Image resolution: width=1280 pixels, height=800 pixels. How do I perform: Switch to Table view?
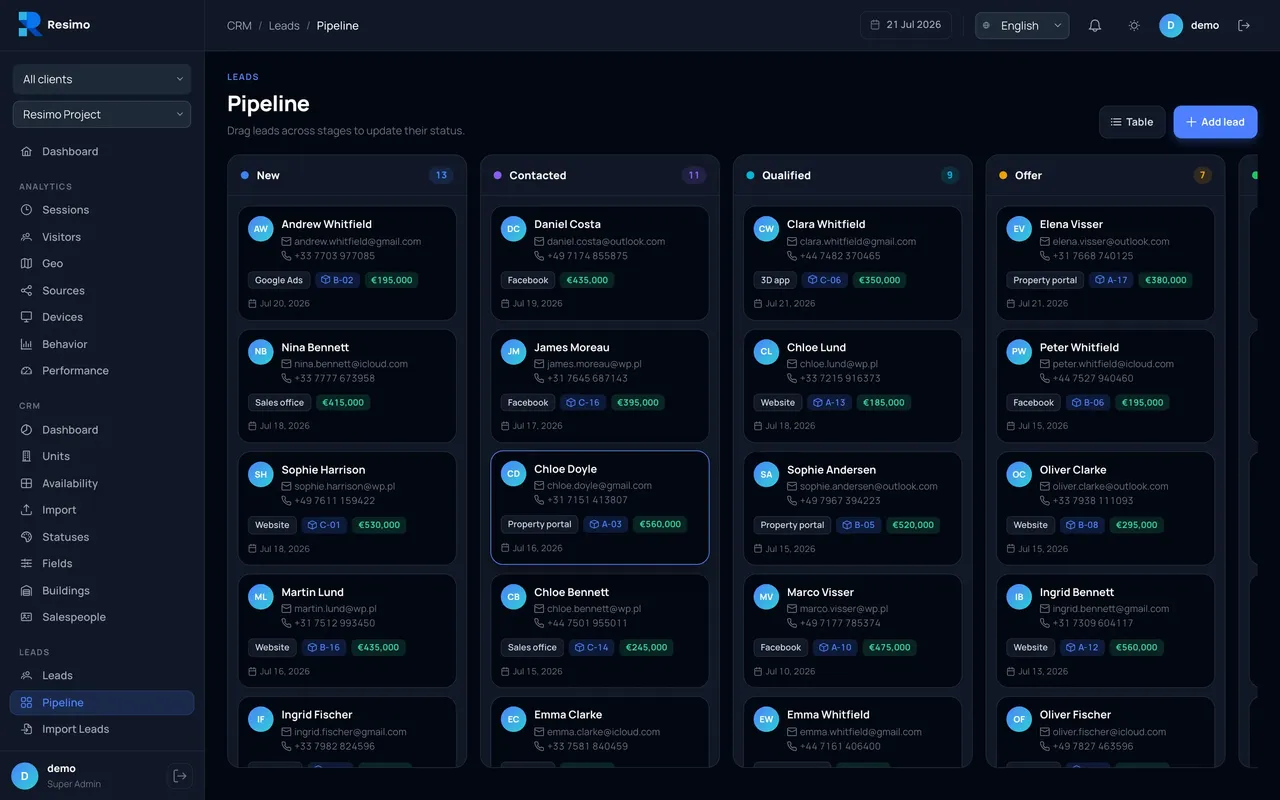[1132, 122]
